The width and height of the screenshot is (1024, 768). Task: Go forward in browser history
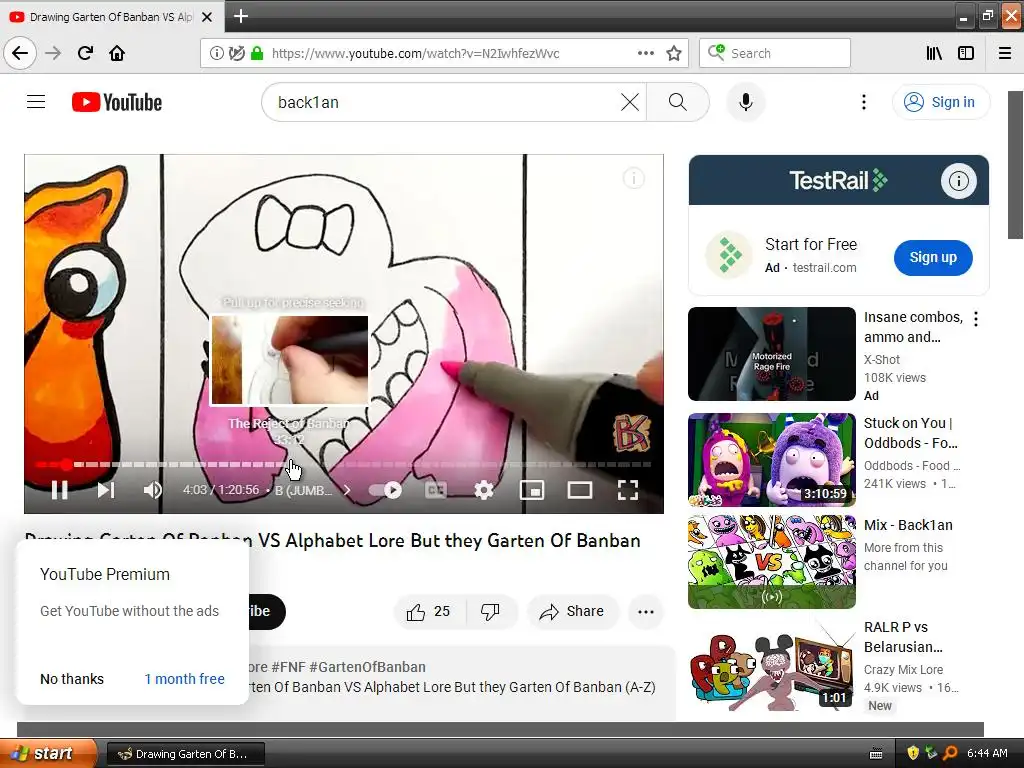(x=53, y=53)
